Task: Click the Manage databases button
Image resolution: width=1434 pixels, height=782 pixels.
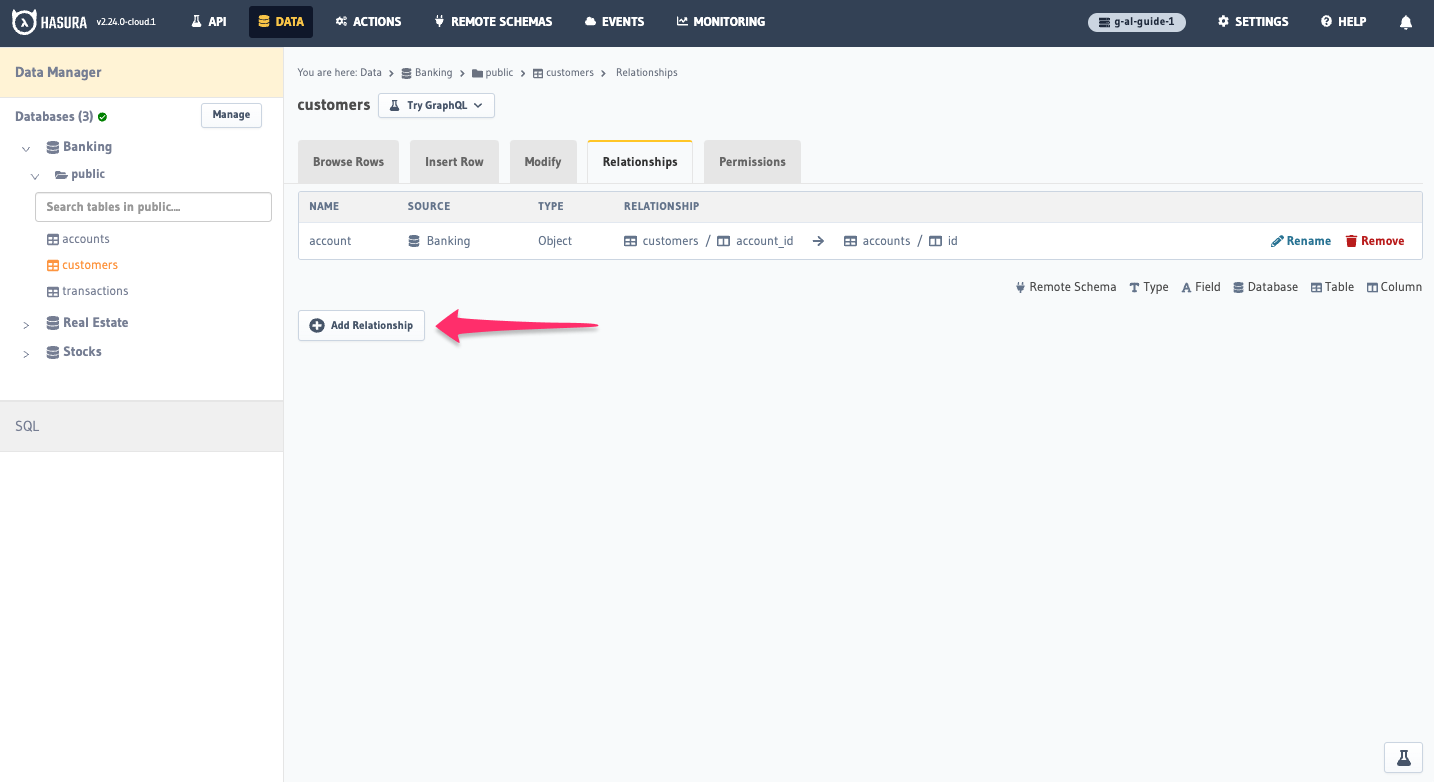Action: [x=231, y=115]
